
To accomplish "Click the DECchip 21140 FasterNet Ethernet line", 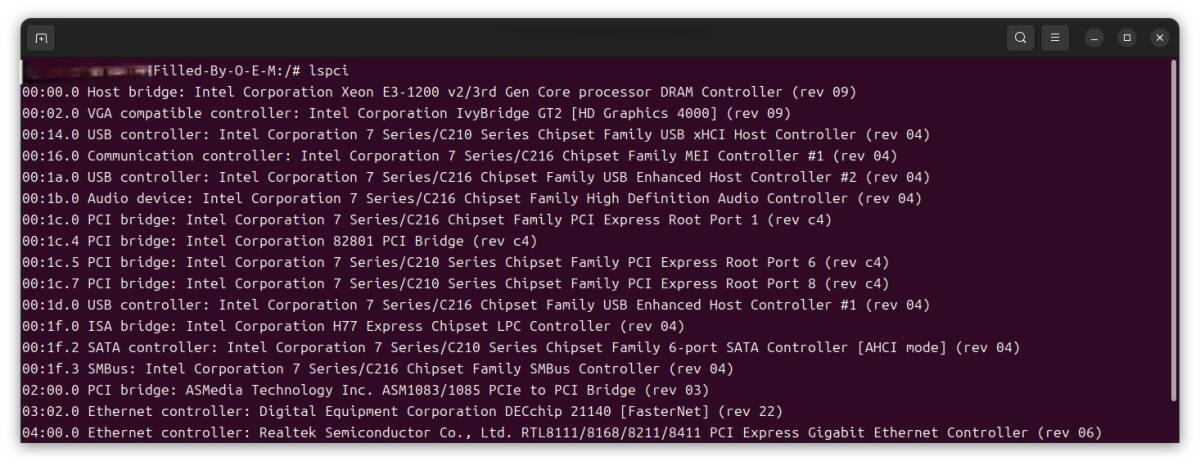I will (400, 411).
